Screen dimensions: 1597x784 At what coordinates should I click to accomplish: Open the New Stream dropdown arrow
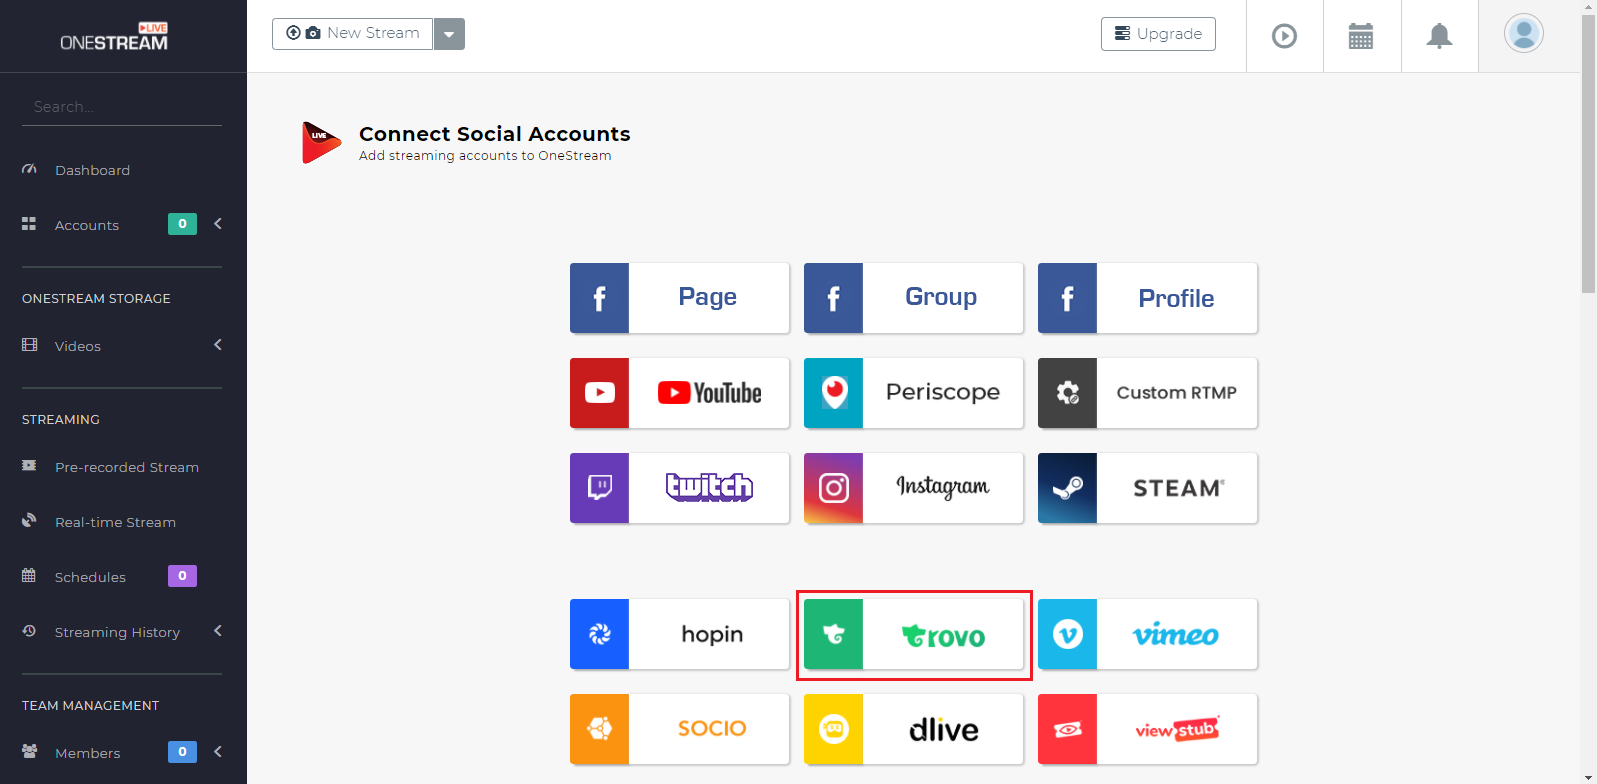point(449,34)
